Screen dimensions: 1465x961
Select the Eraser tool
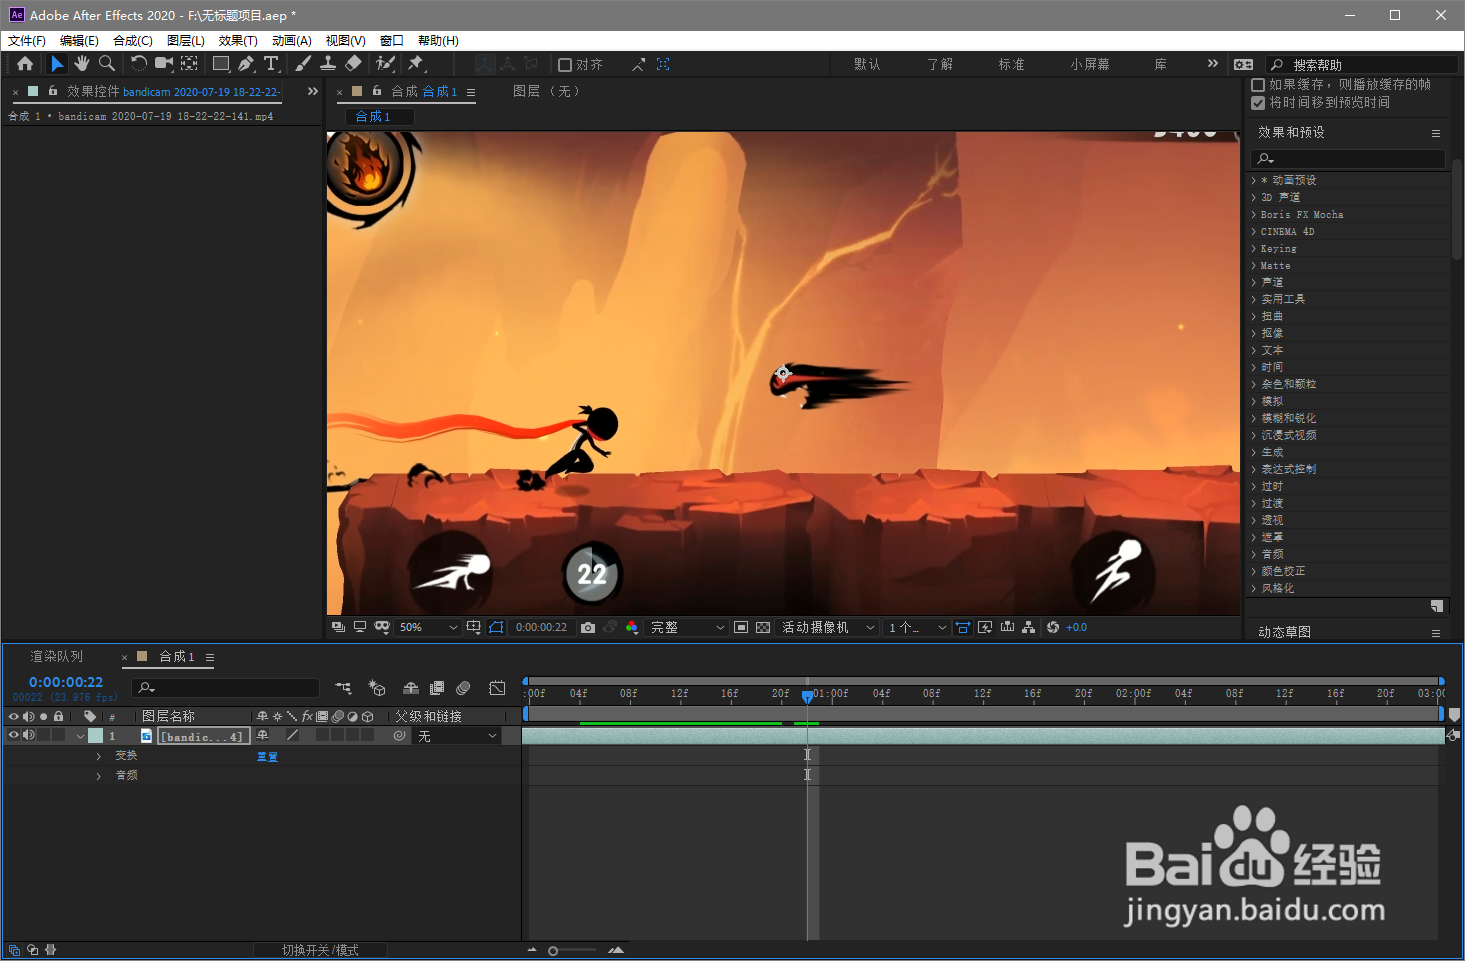click(x=353, y=64)
